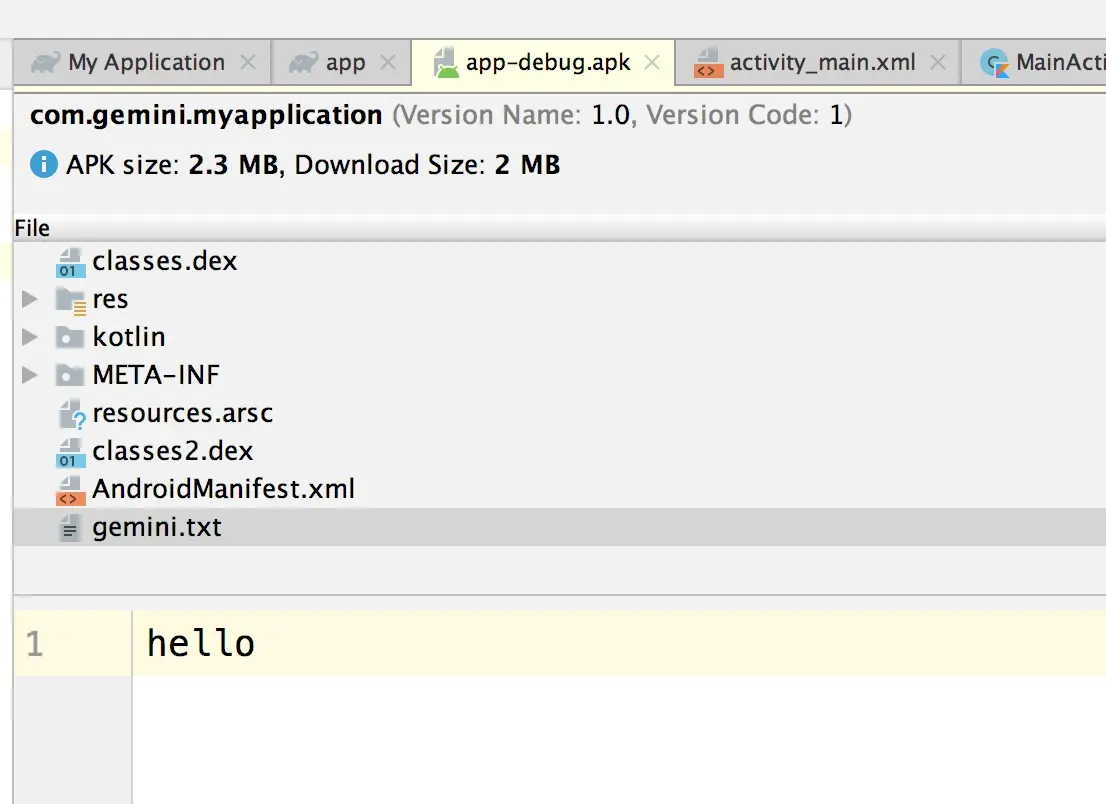The image size is (1106, 804).
Task: Click line number 1 in preview gutter
Action: pos(35,644)
